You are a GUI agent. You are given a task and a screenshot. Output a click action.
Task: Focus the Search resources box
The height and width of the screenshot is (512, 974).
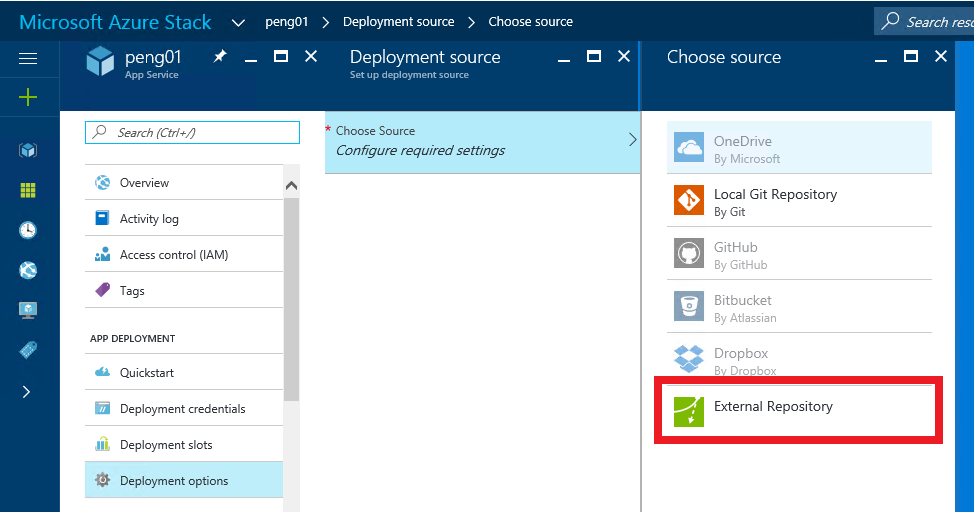pos(924,22)
